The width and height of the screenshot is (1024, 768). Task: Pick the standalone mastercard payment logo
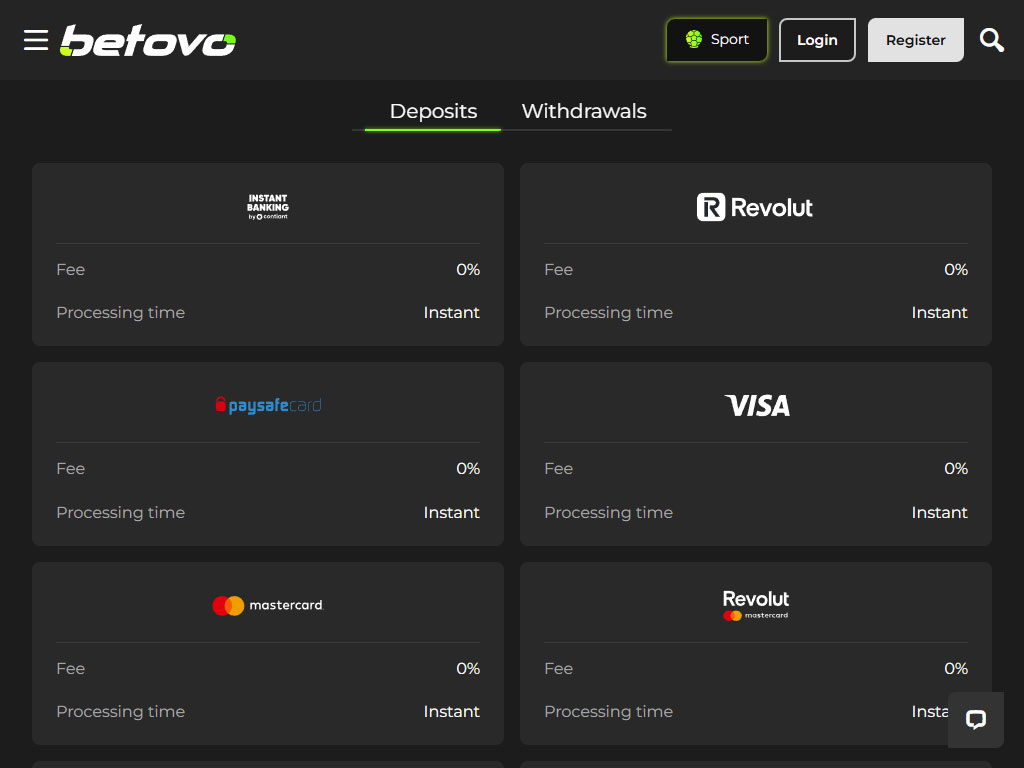(268, 605)
